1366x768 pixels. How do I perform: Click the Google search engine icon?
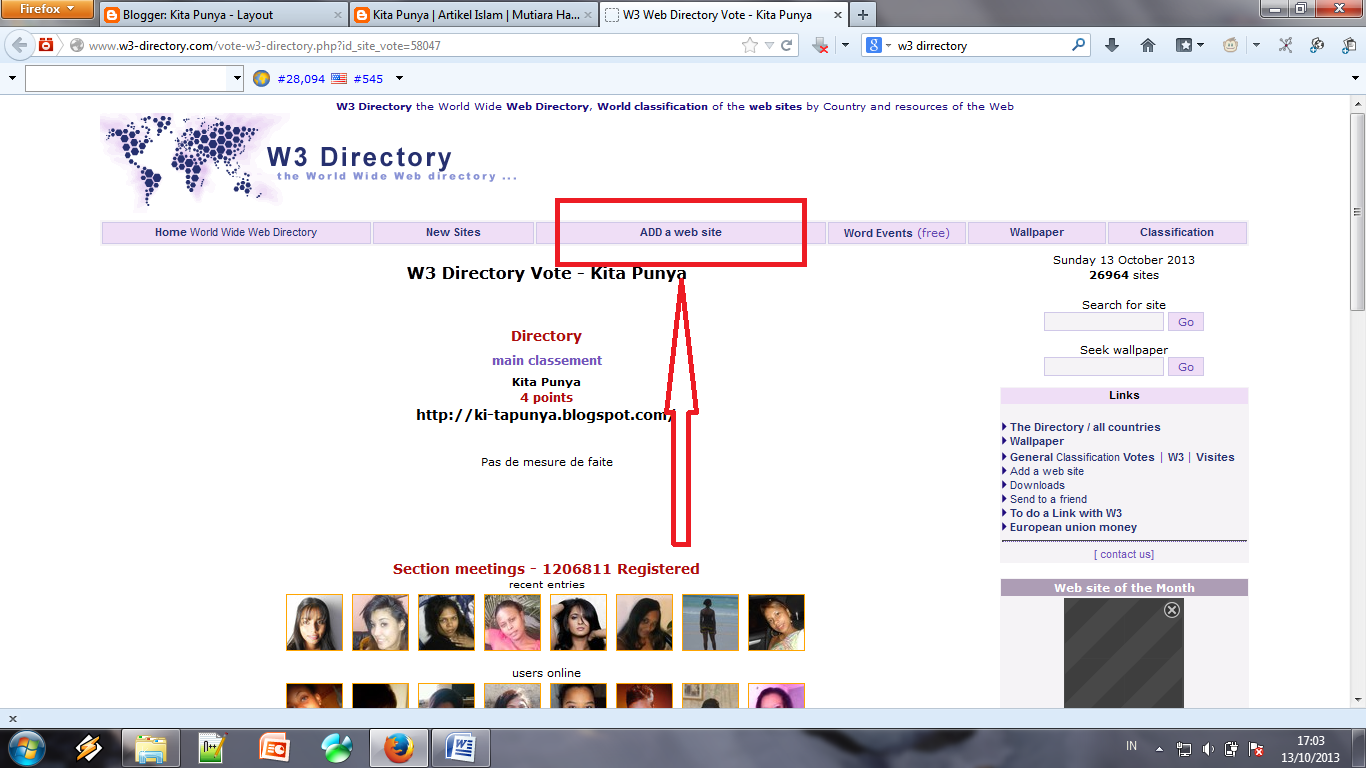[874, 45]
